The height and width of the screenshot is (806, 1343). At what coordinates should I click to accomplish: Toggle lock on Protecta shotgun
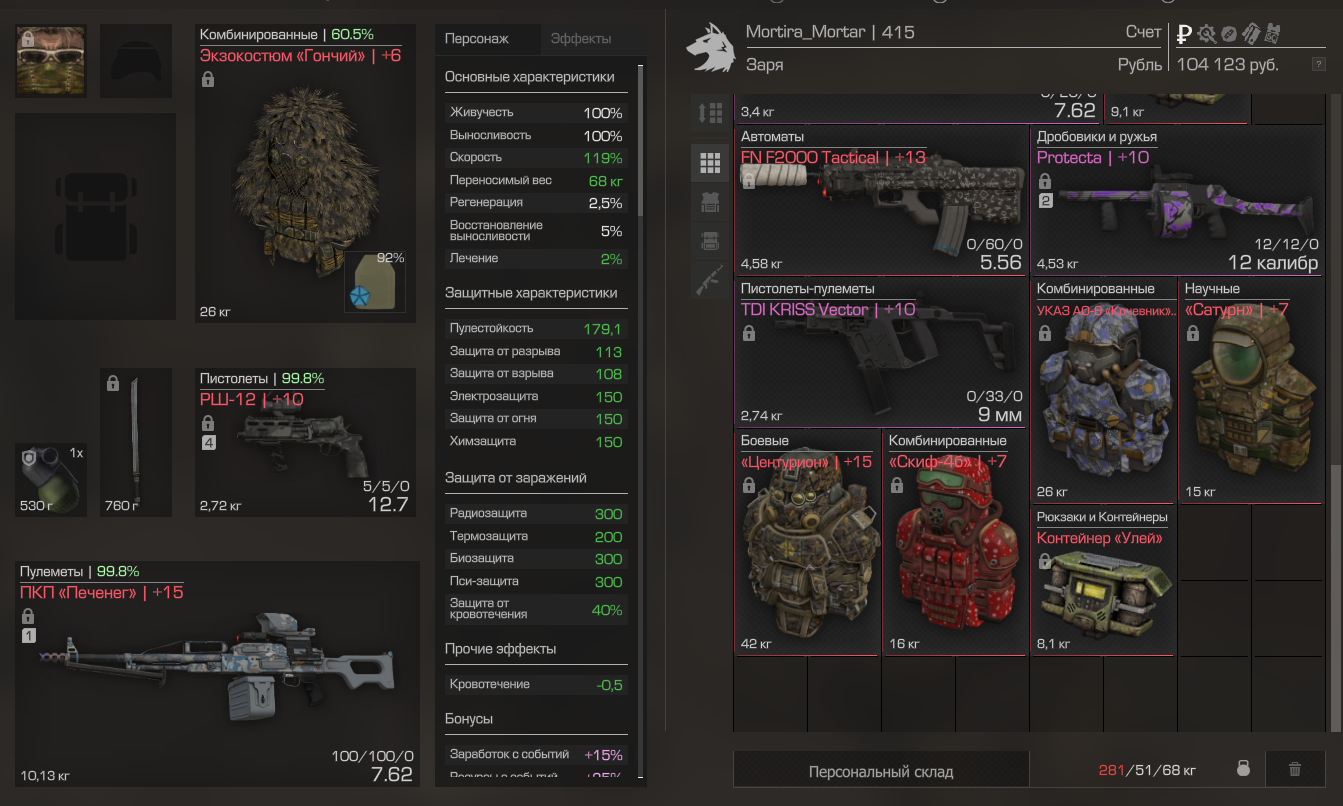click(1044, 181)
